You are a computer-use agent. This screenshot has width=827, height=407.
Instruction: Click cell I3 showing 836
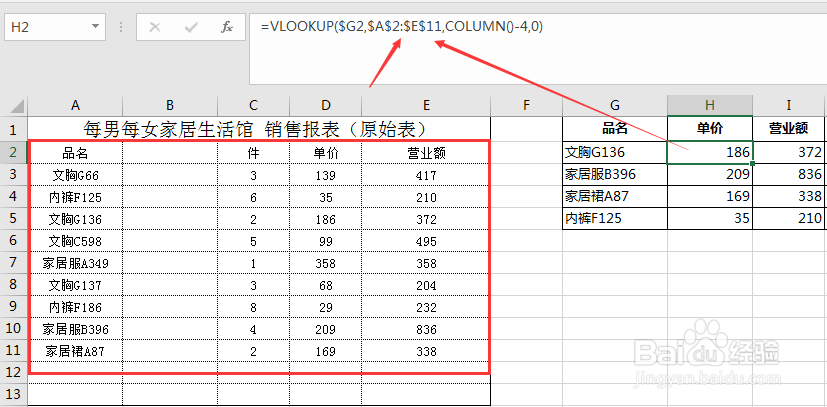coord(788,175)
